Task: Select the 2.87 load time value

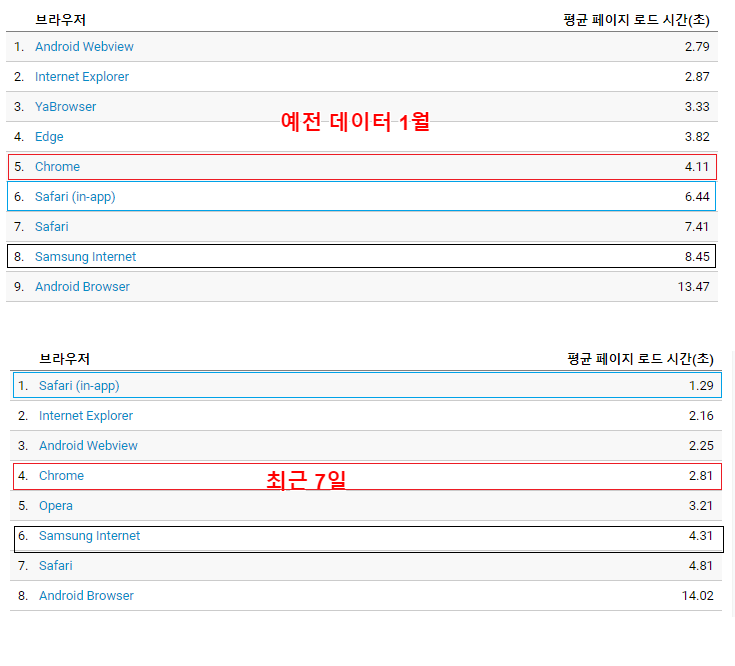Action: 697,77
